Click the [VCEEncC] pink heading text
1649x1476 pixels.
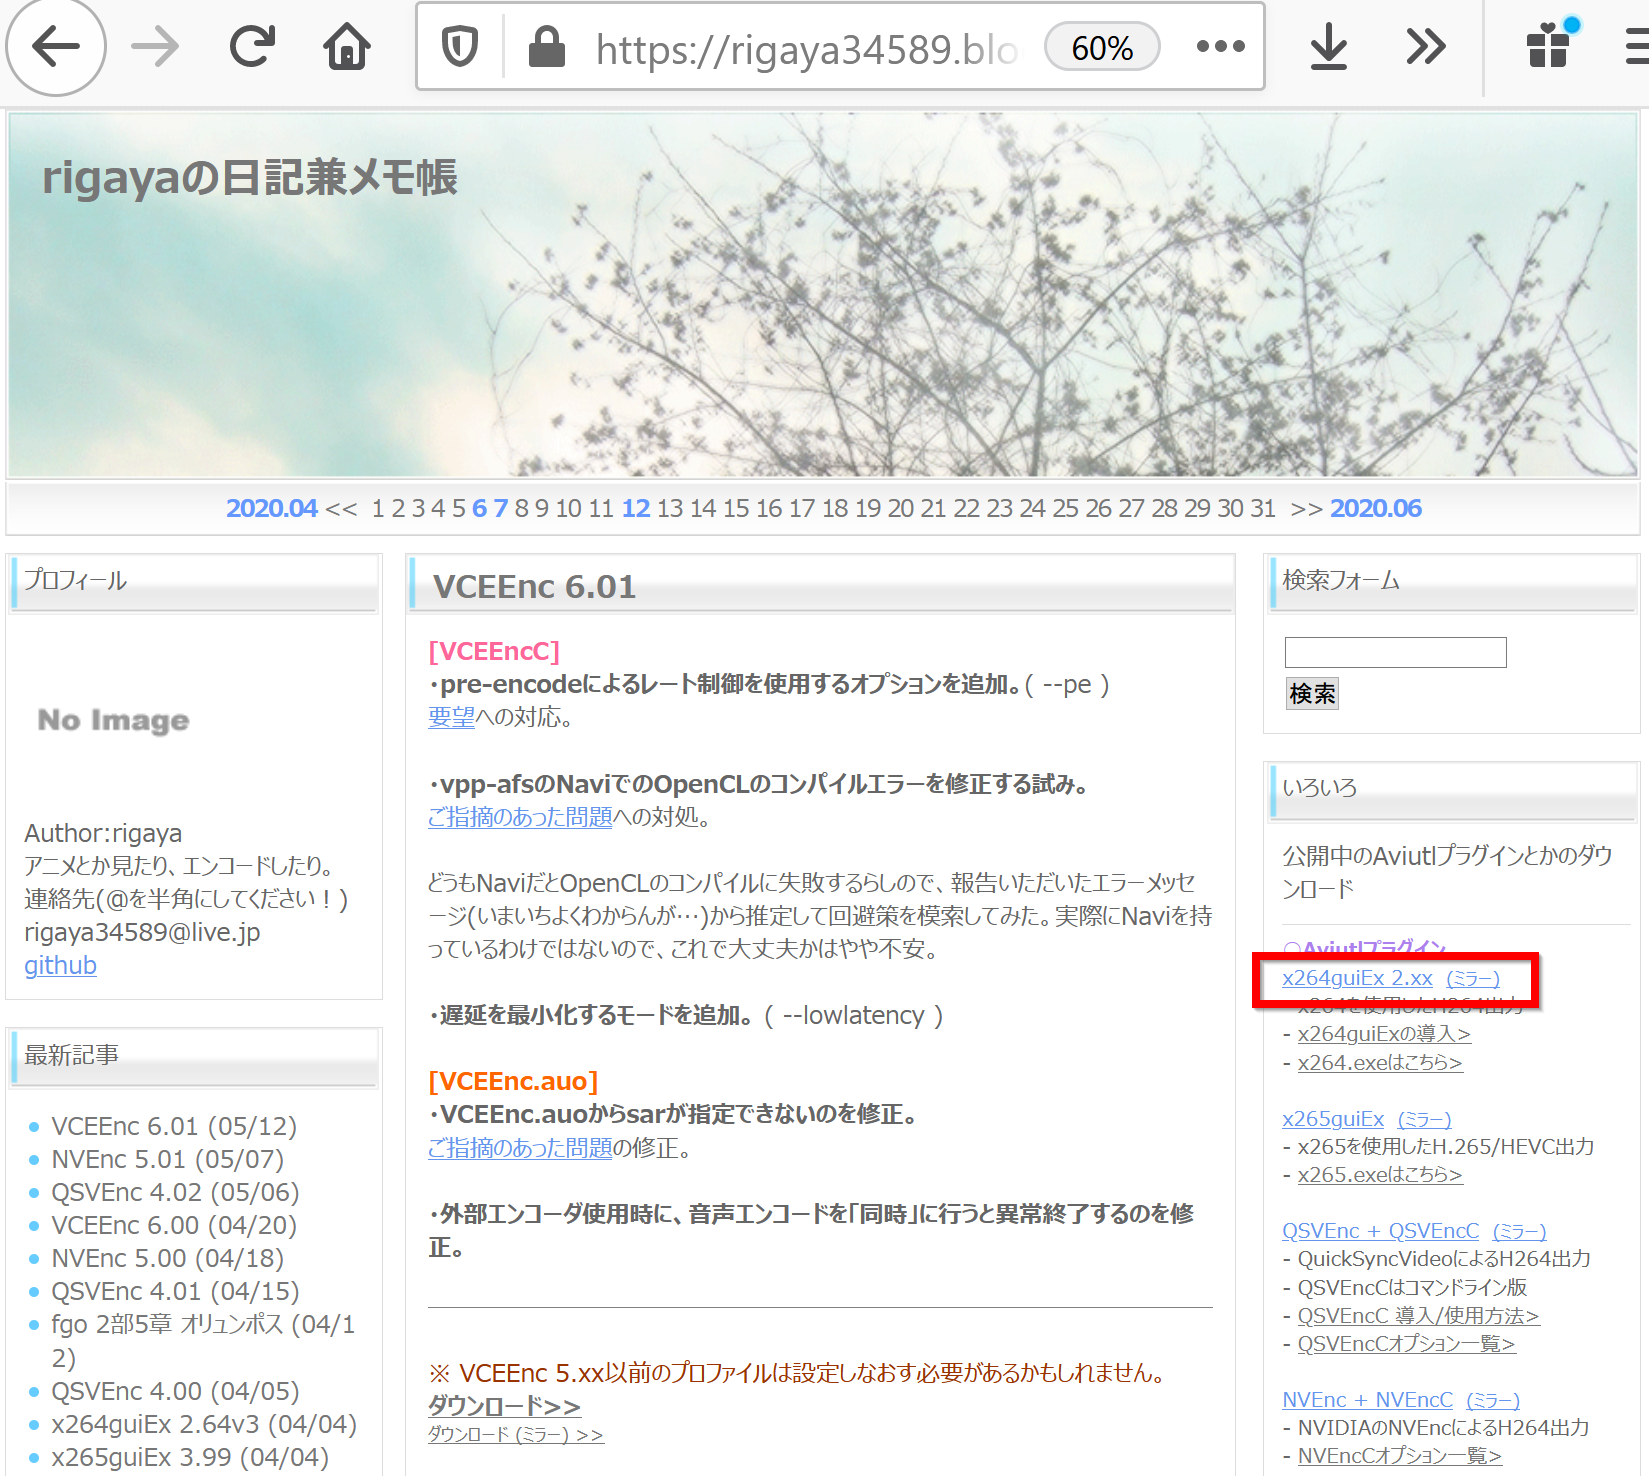[x=494, y=651]
